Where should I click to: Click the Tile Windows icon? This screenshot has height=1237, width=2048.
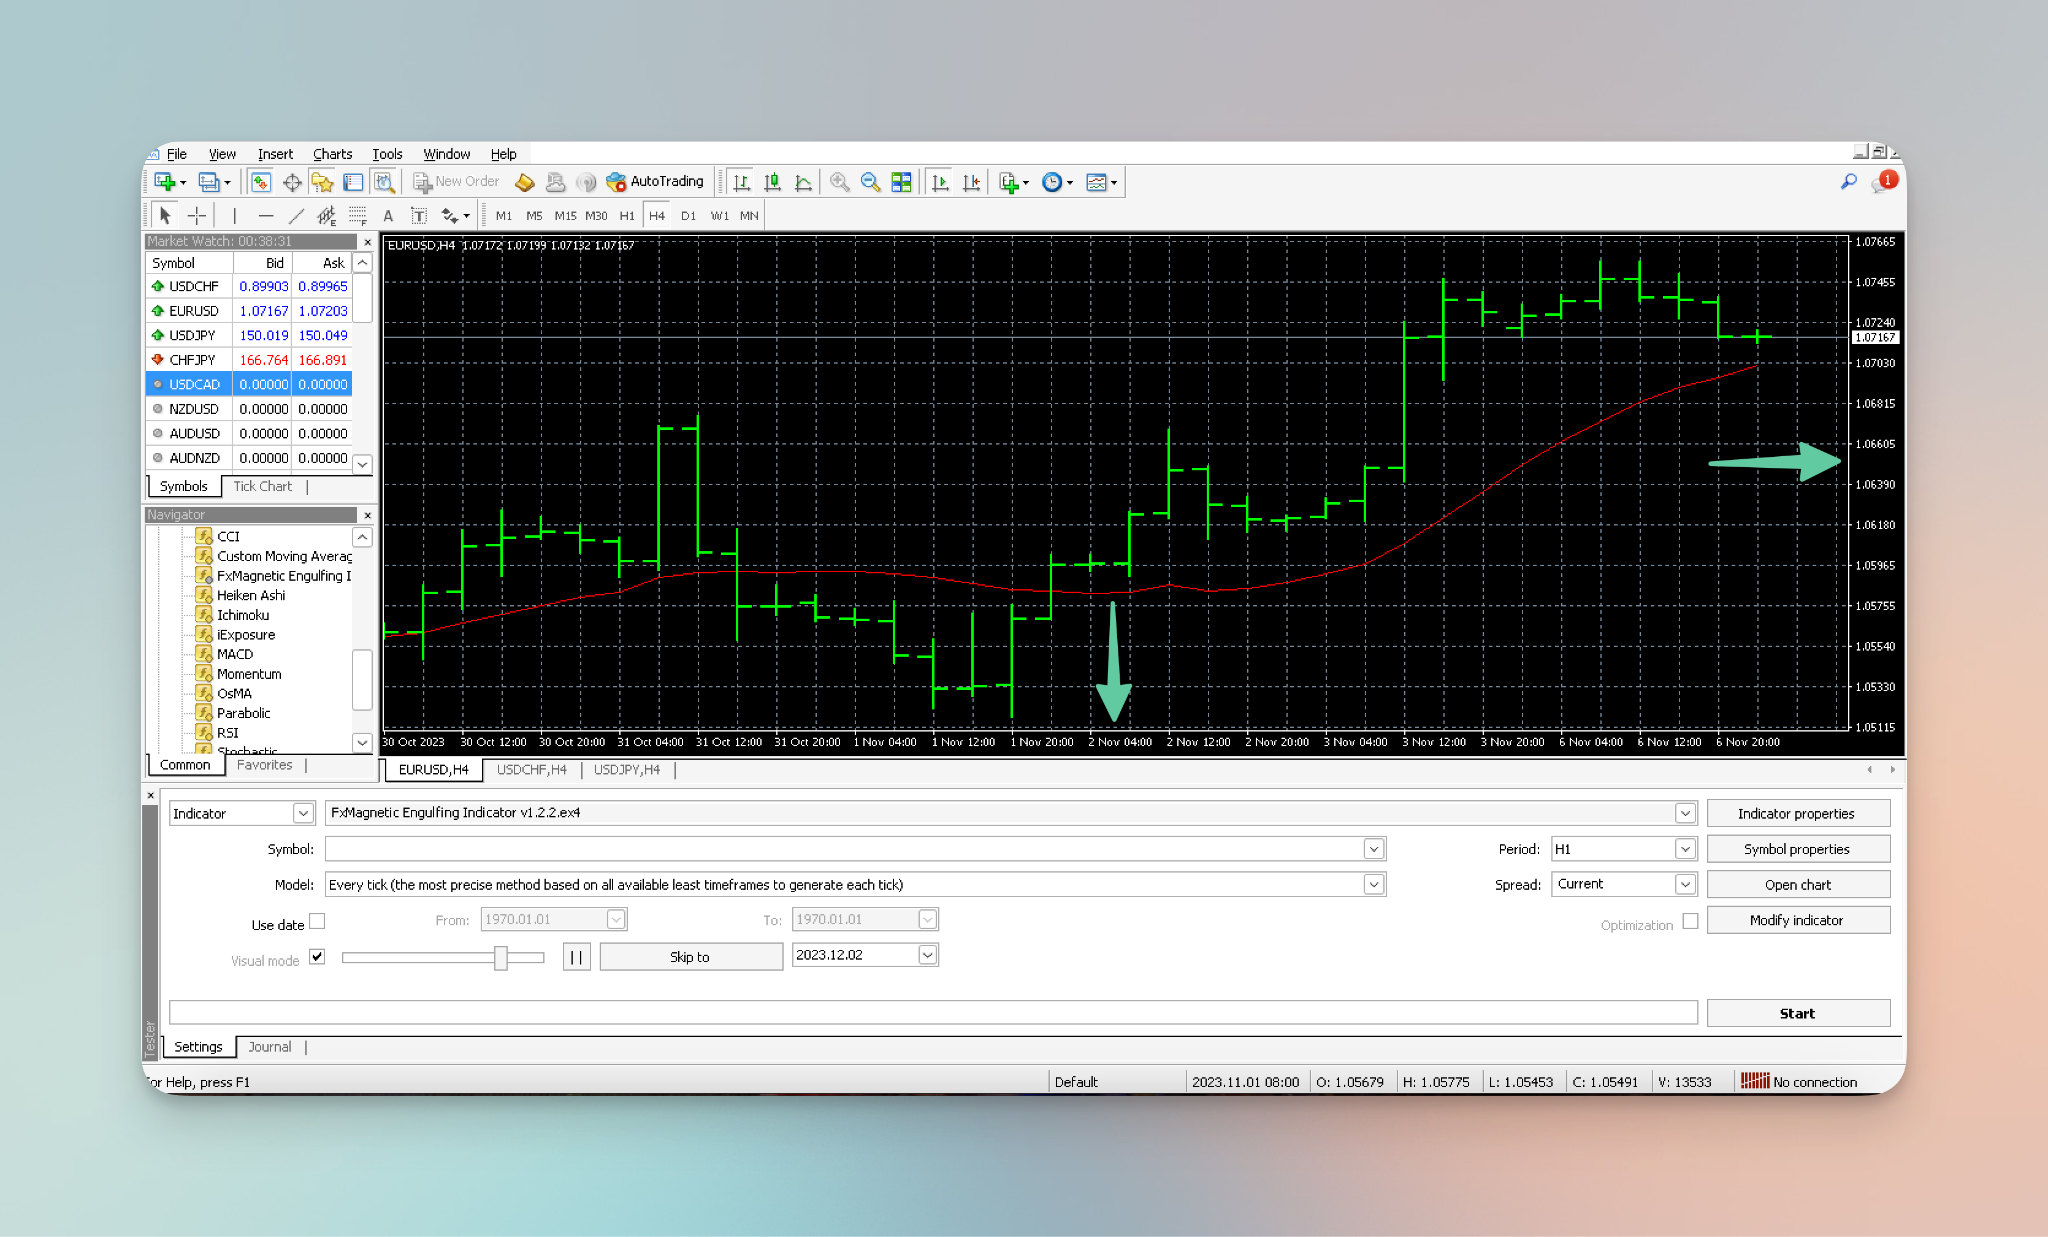point(901,182)
